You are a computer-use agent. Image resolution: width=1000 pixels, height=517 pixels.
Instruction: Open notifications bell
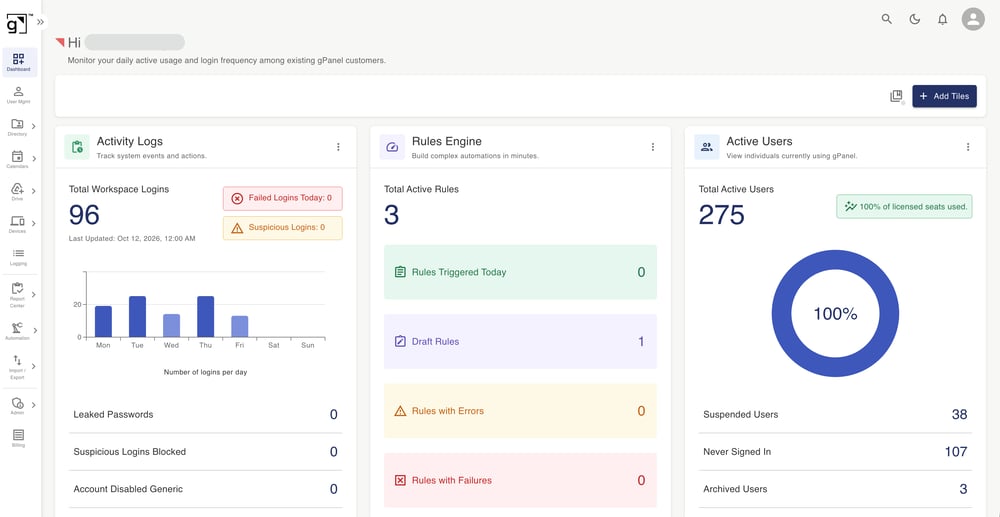pos(943,19)
